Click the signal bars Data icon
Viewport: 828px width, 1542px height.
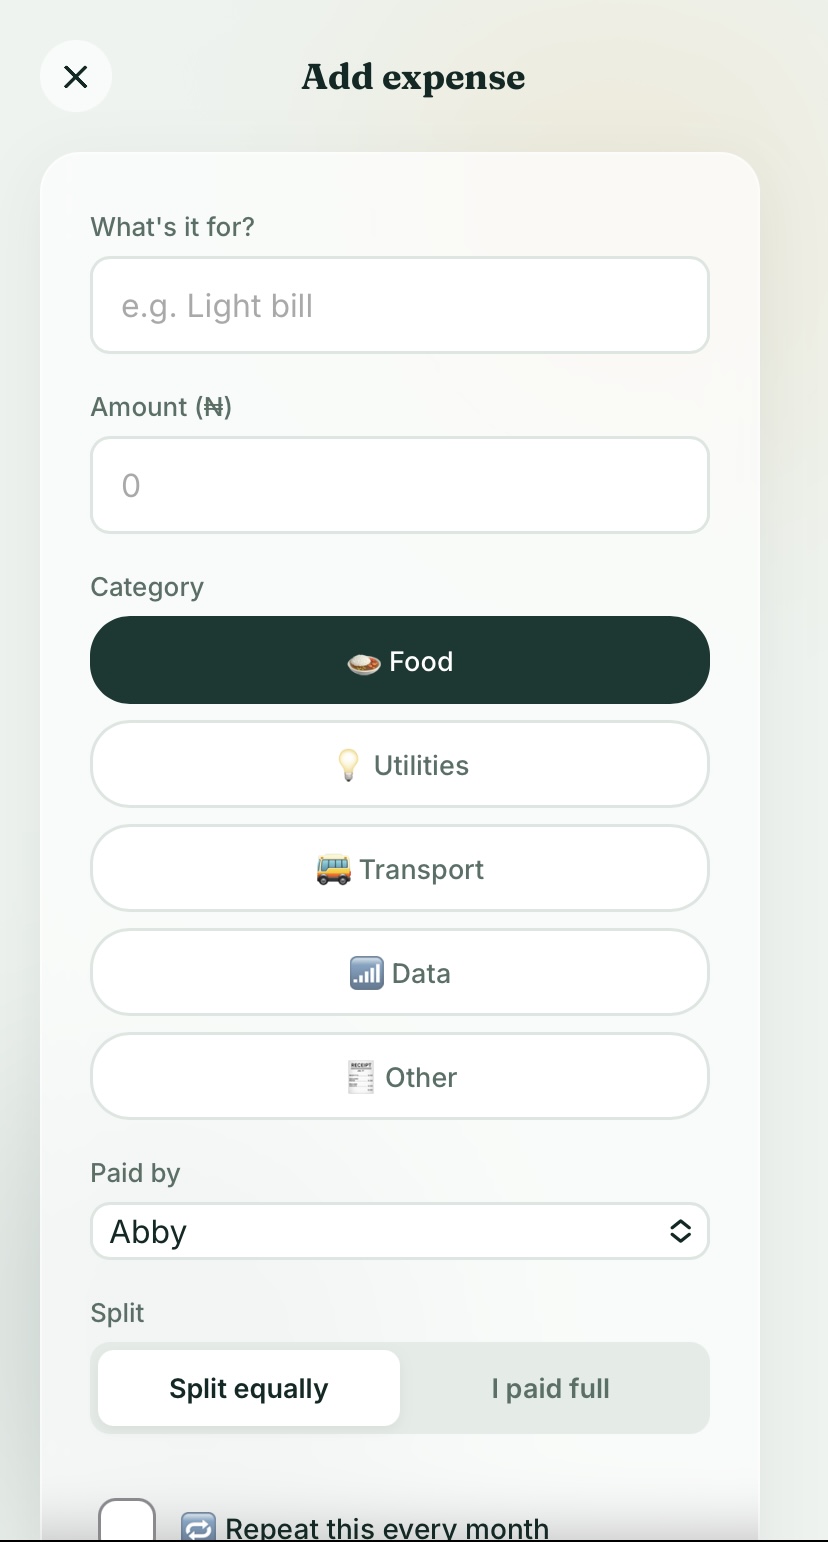coord(366,973)
